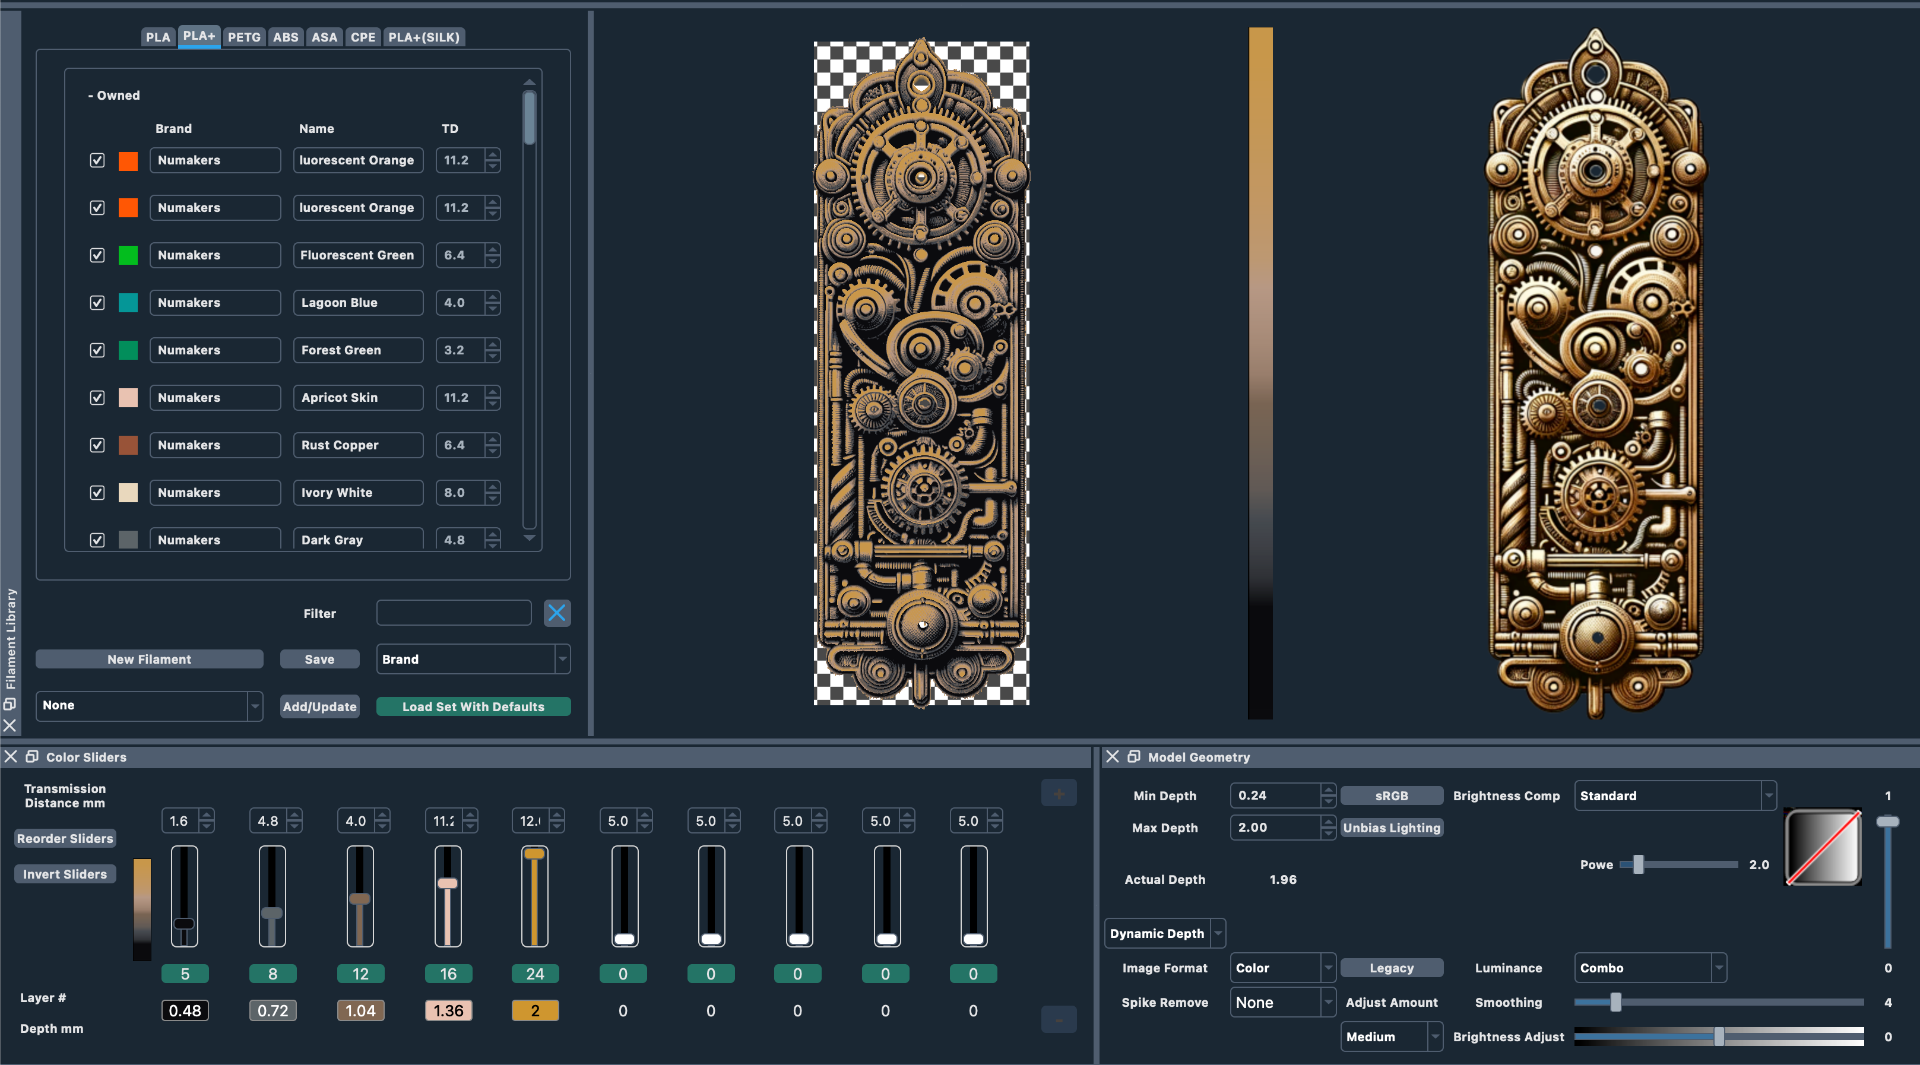Close the Filament Library side panel

pos(10,725)
